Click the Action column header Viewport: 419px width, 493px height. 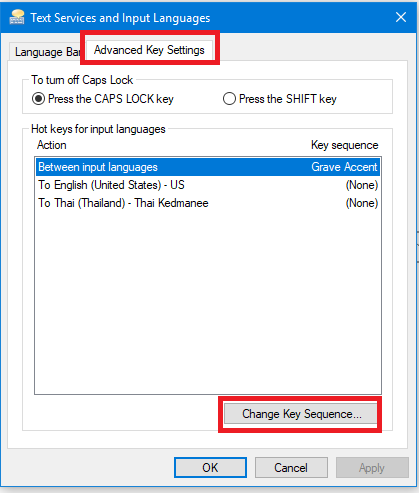pos(52,145)
